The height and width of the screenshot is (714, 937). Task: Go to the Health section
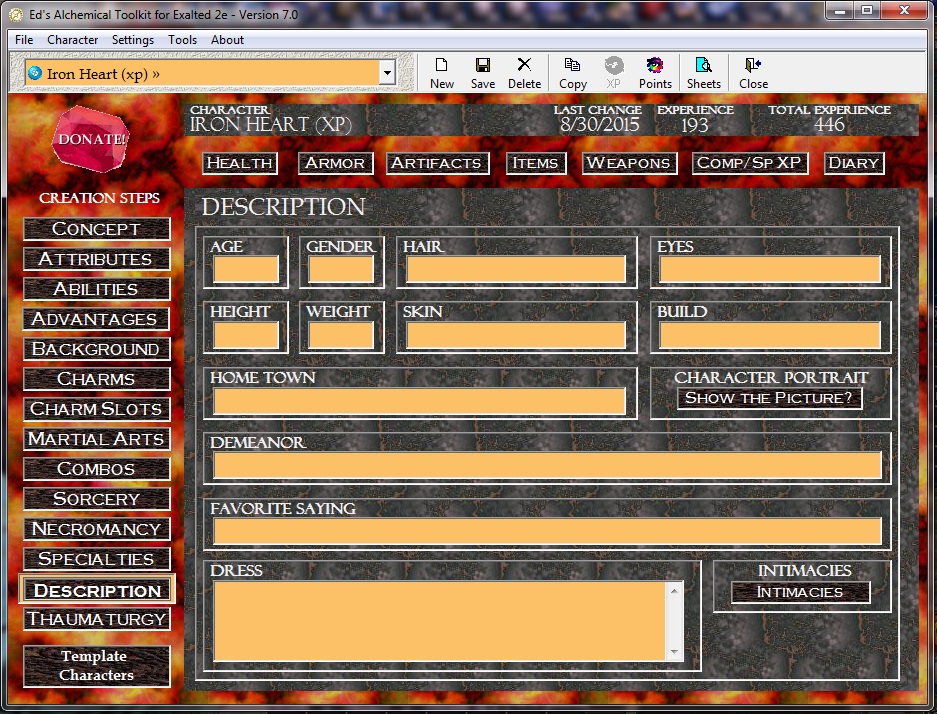point(240,163)
